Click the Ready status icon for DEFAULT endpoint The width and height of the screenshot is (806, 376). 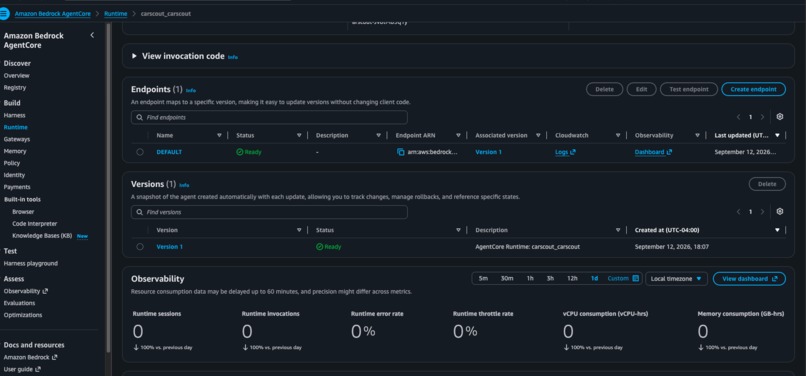pos(240,152)
